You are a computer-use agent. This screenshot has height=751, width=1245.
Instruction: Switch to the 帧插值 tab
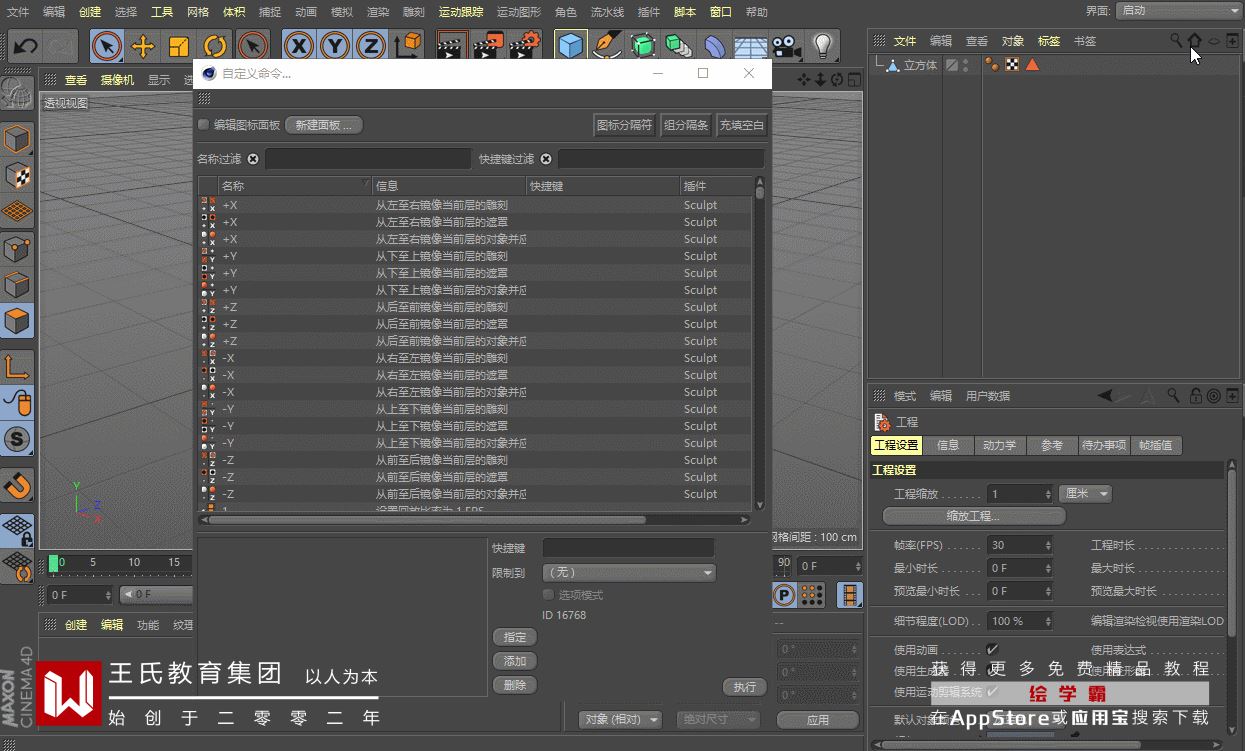point(1155,445)
